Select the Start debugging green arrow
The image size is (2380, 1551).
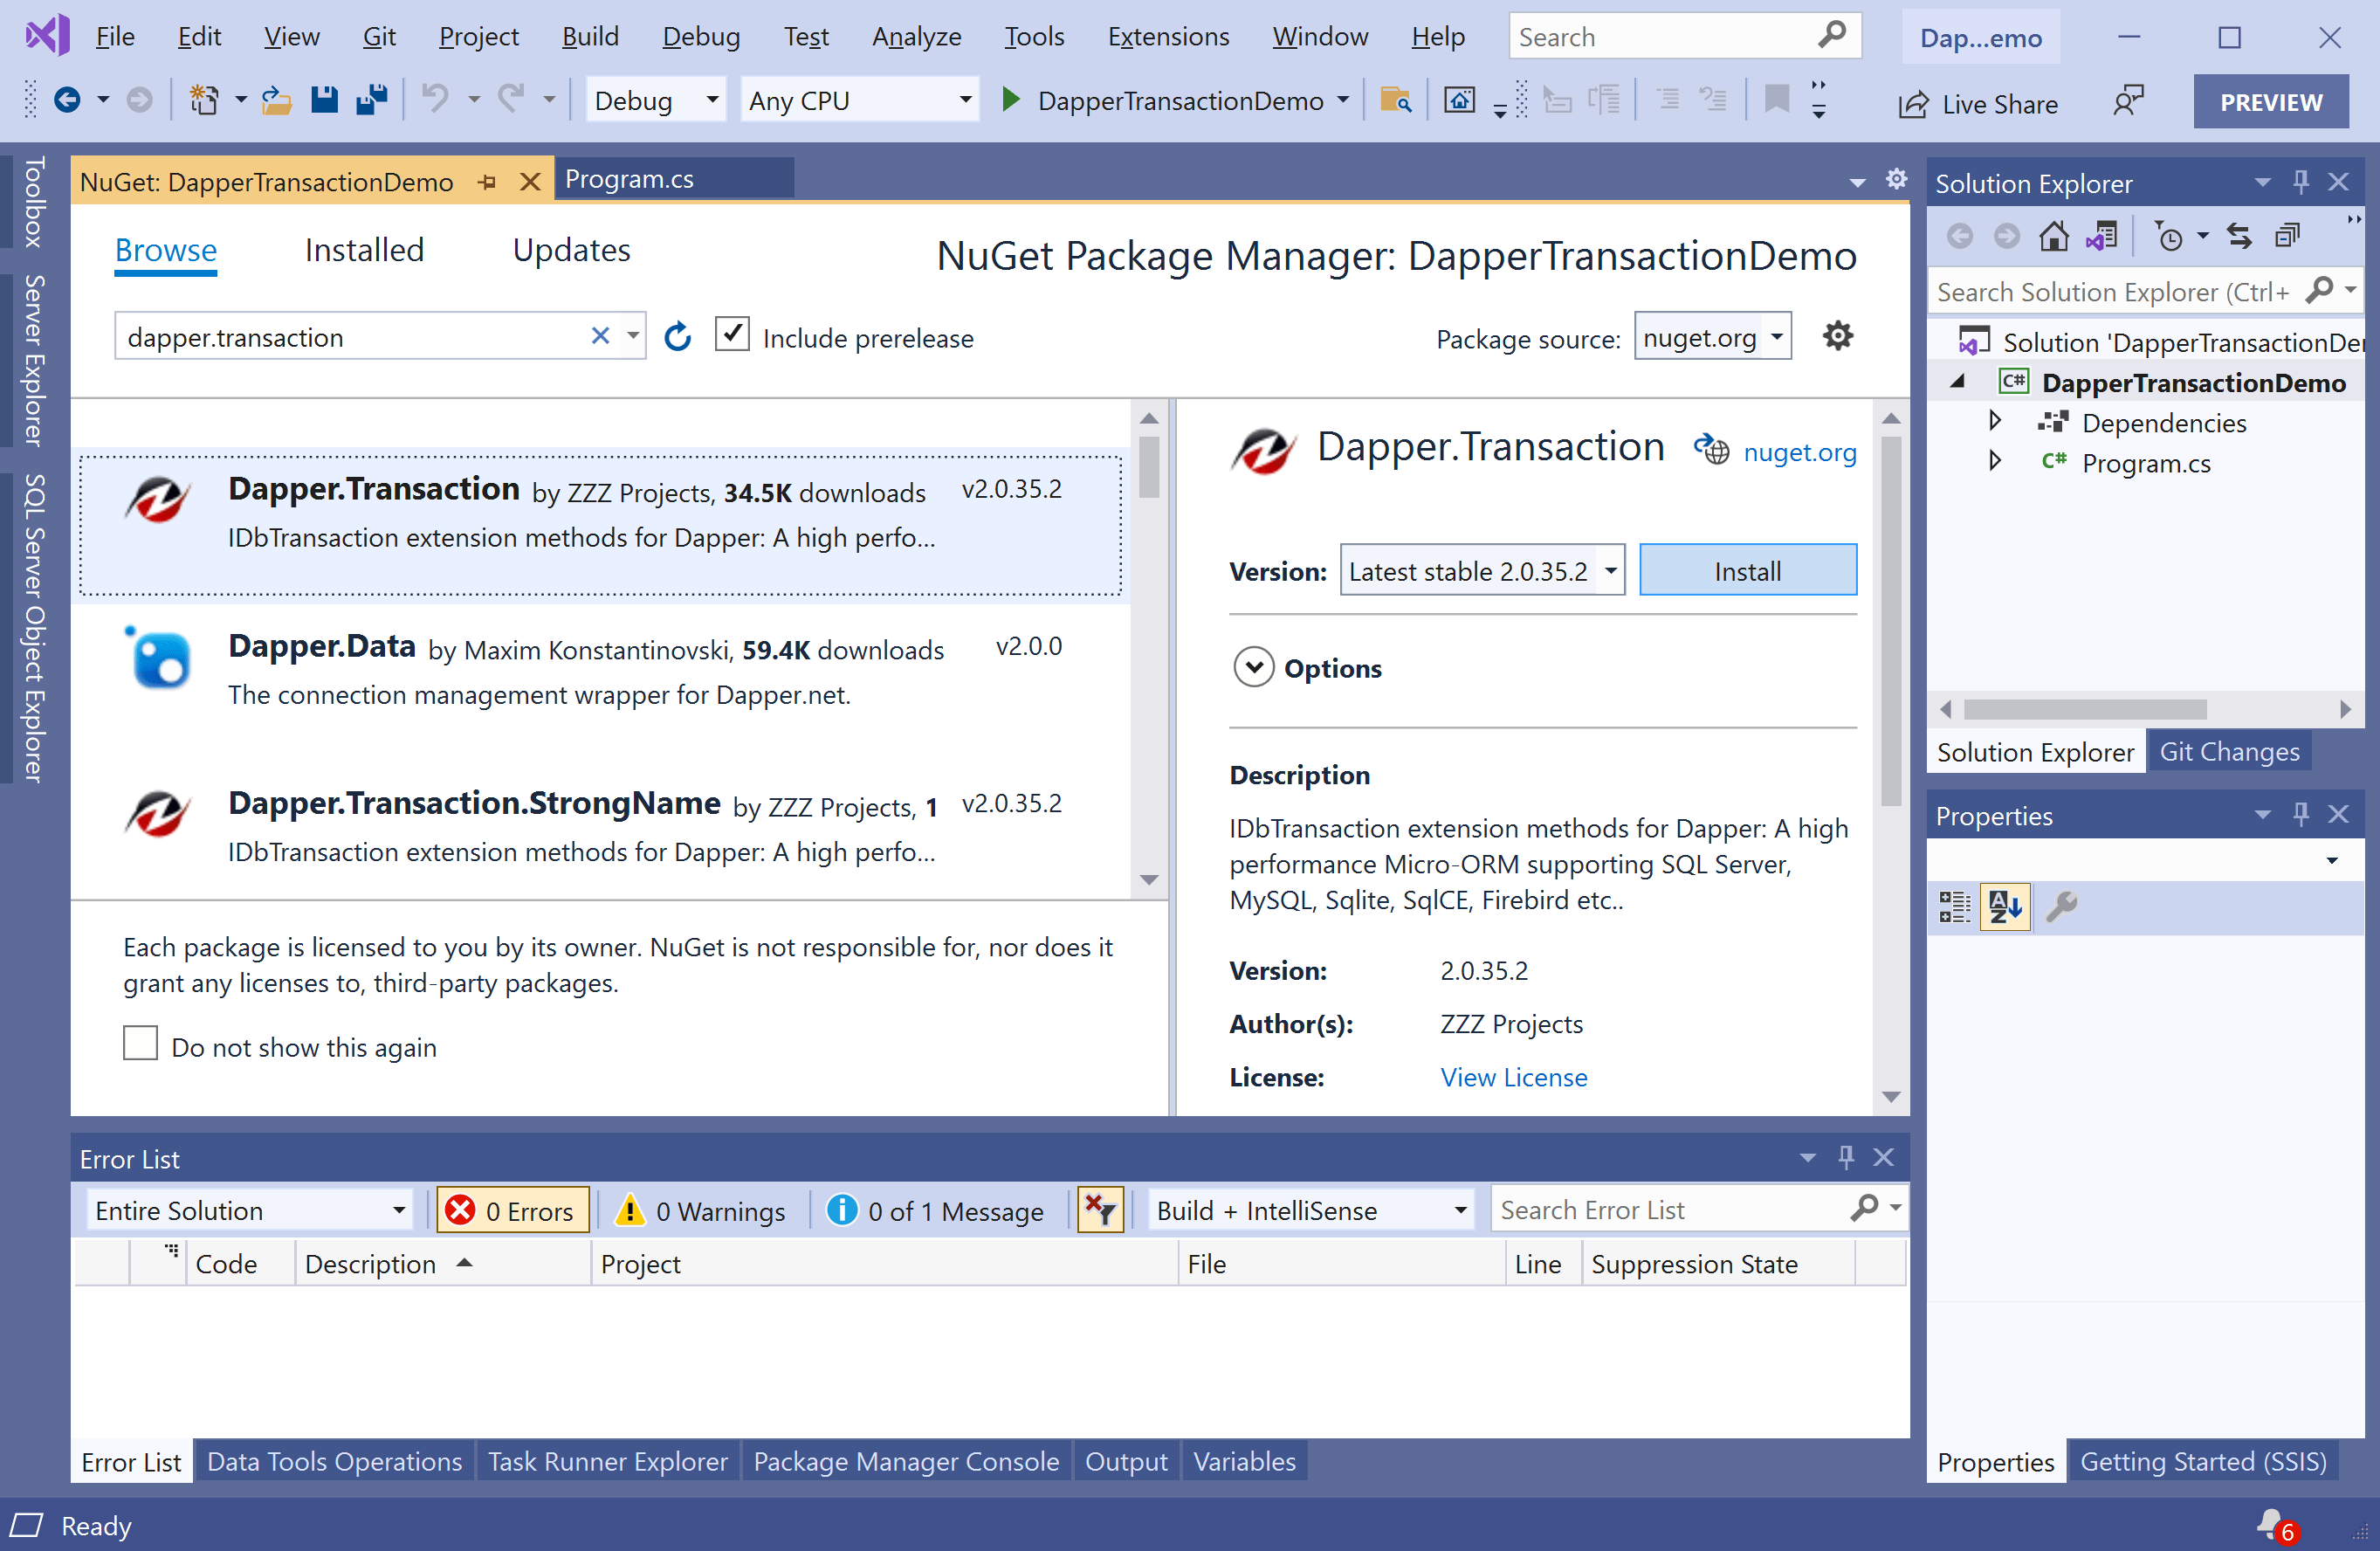[1010, 100]
